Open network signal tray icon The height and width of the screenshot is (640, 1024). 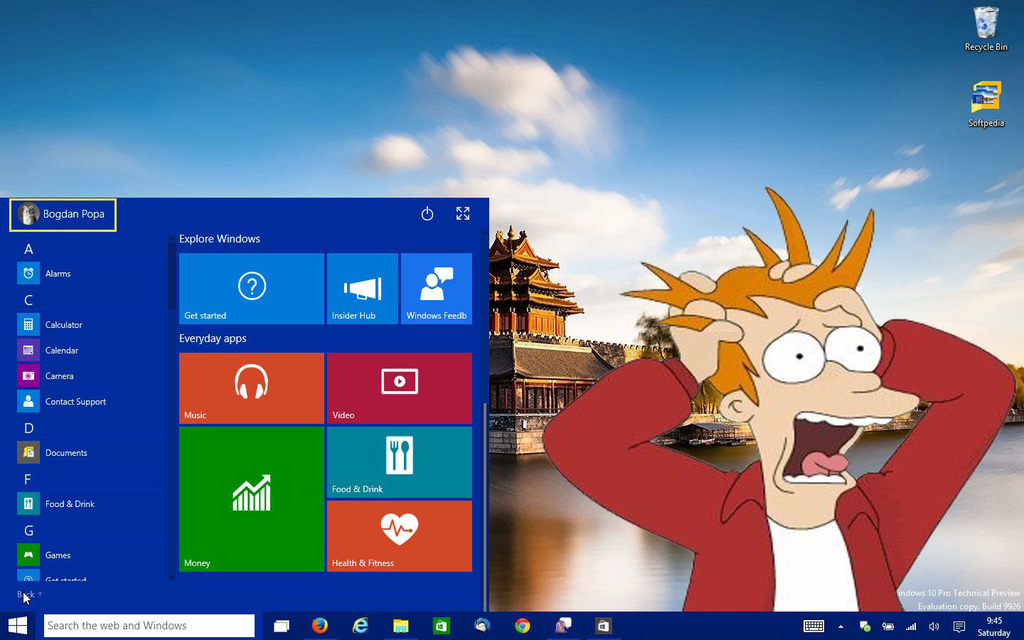pos(911,626)
